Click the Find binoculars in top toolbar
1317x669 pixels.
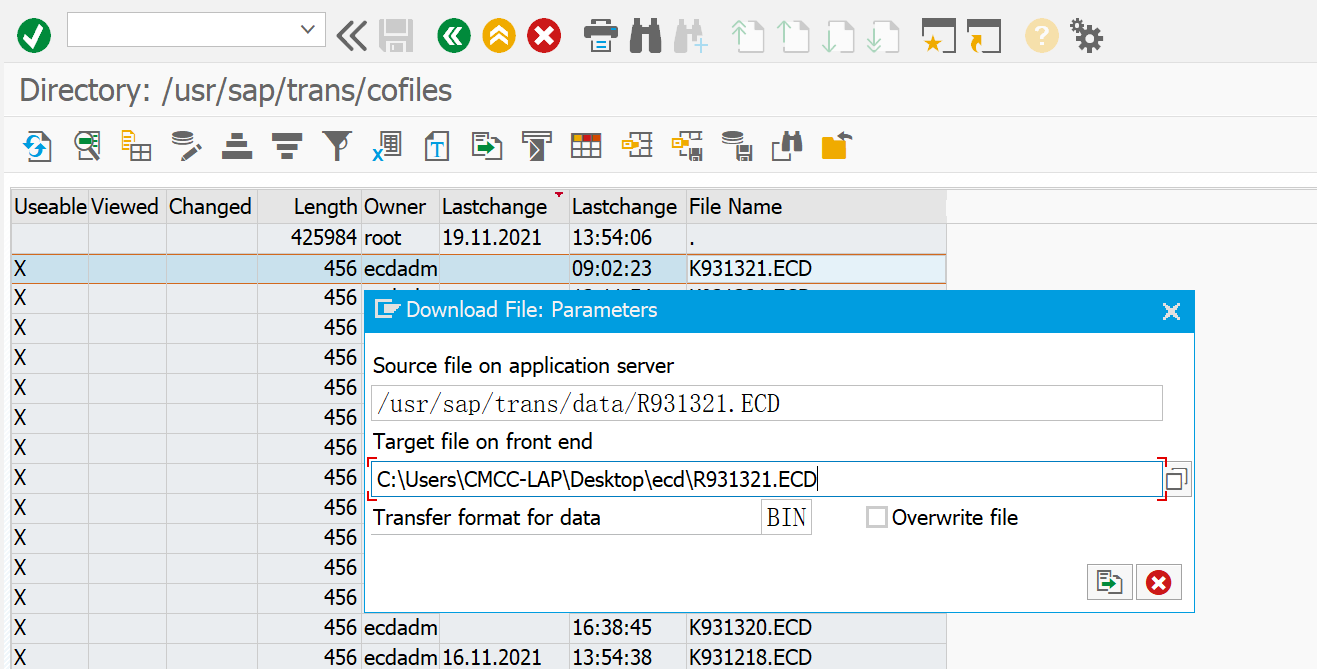point(645,37)
